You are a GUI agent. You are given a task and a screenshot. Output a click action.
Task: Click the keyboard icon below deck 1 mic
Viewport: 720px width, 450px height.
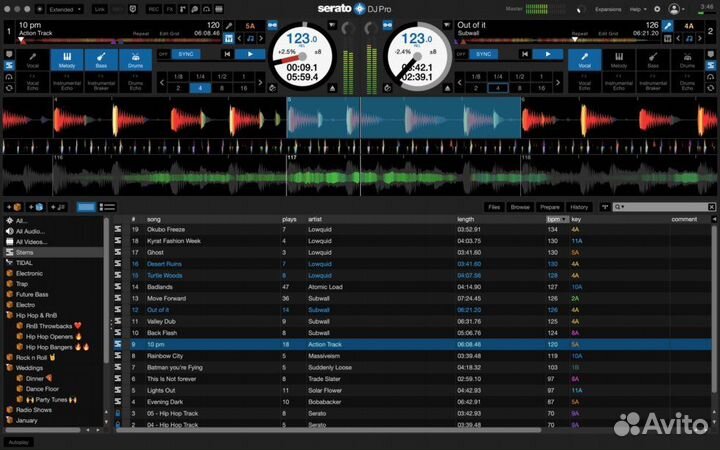click(x=229, y=39)
